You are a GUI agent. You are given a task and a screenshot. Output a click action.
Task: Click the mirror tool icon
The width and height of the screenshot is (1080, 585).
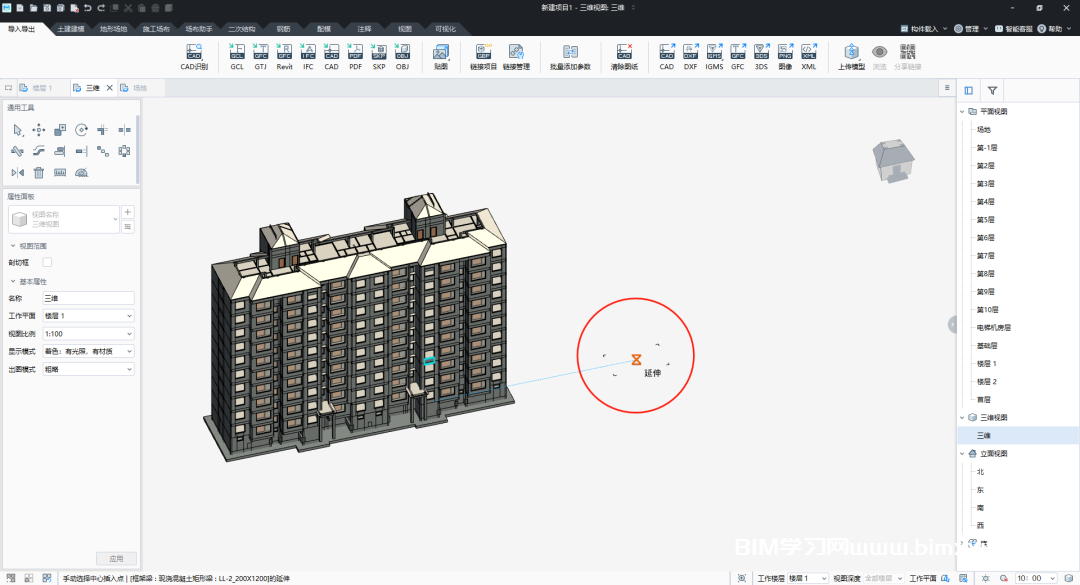coord(17,172)
